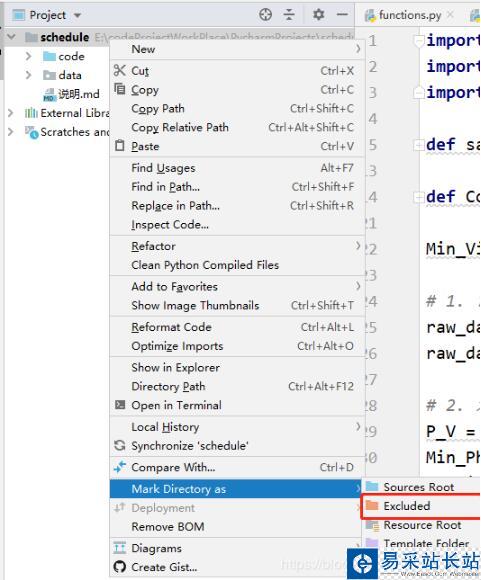The height and width of the screenshot is (580, 481).
Task: Click the code folder icon
Action: point(49,56)
